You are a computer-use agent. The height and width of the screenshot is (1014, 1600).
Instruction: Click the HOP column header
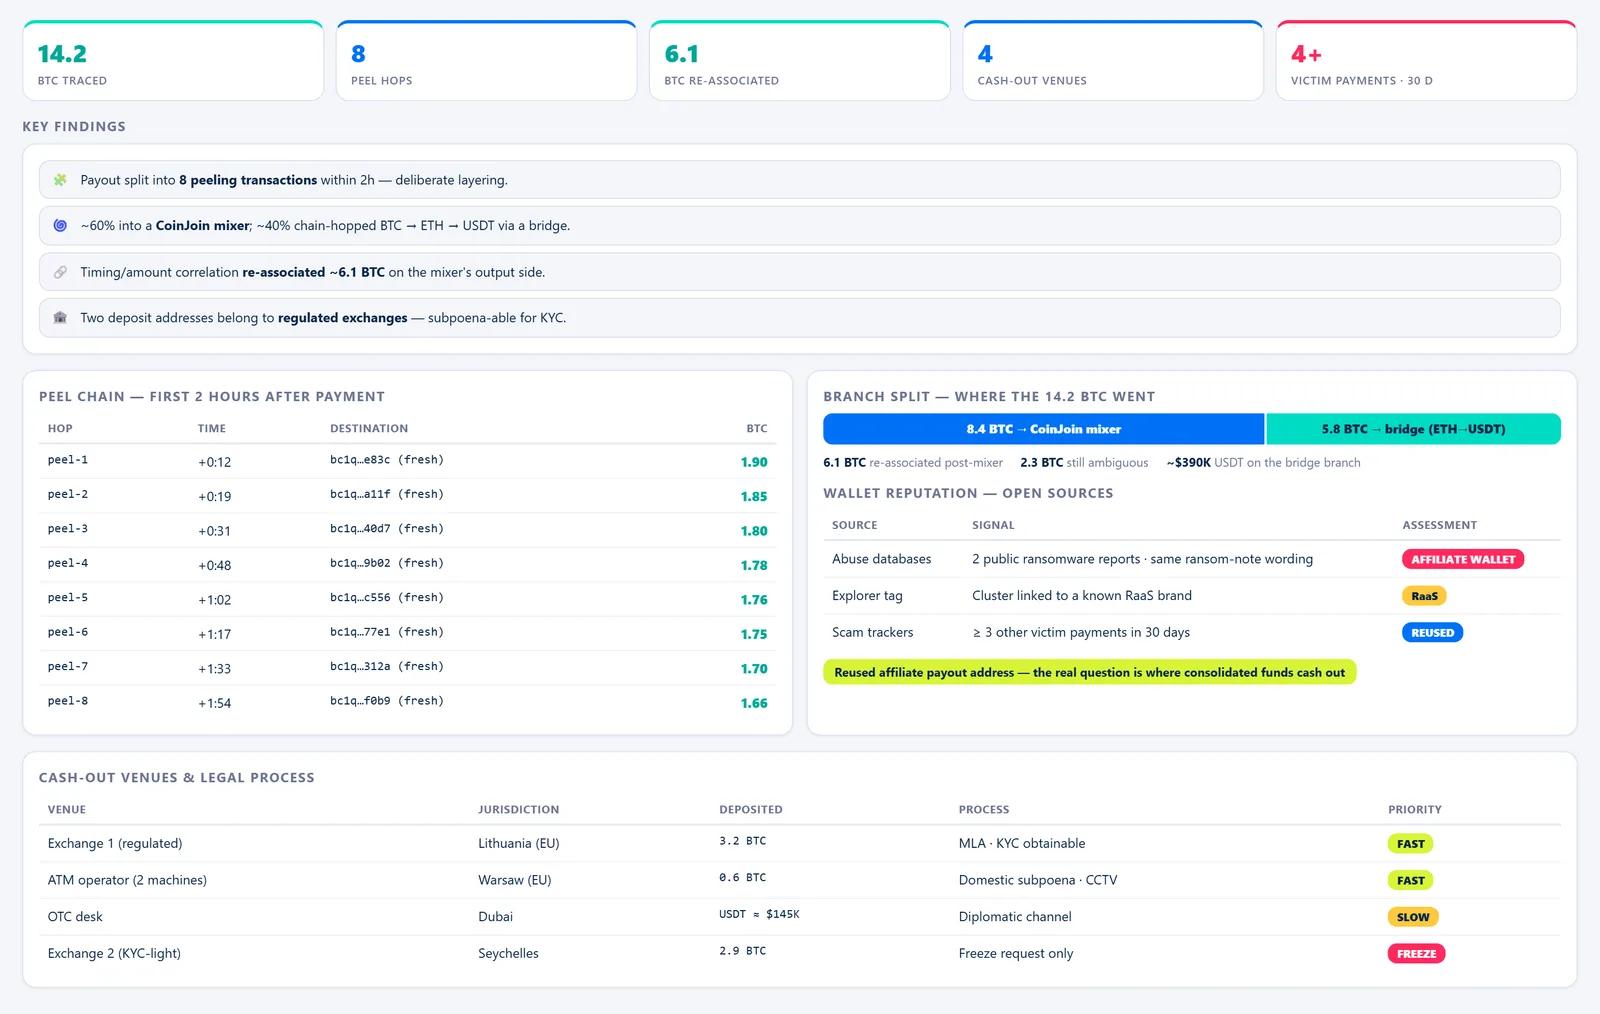[60, 428]
